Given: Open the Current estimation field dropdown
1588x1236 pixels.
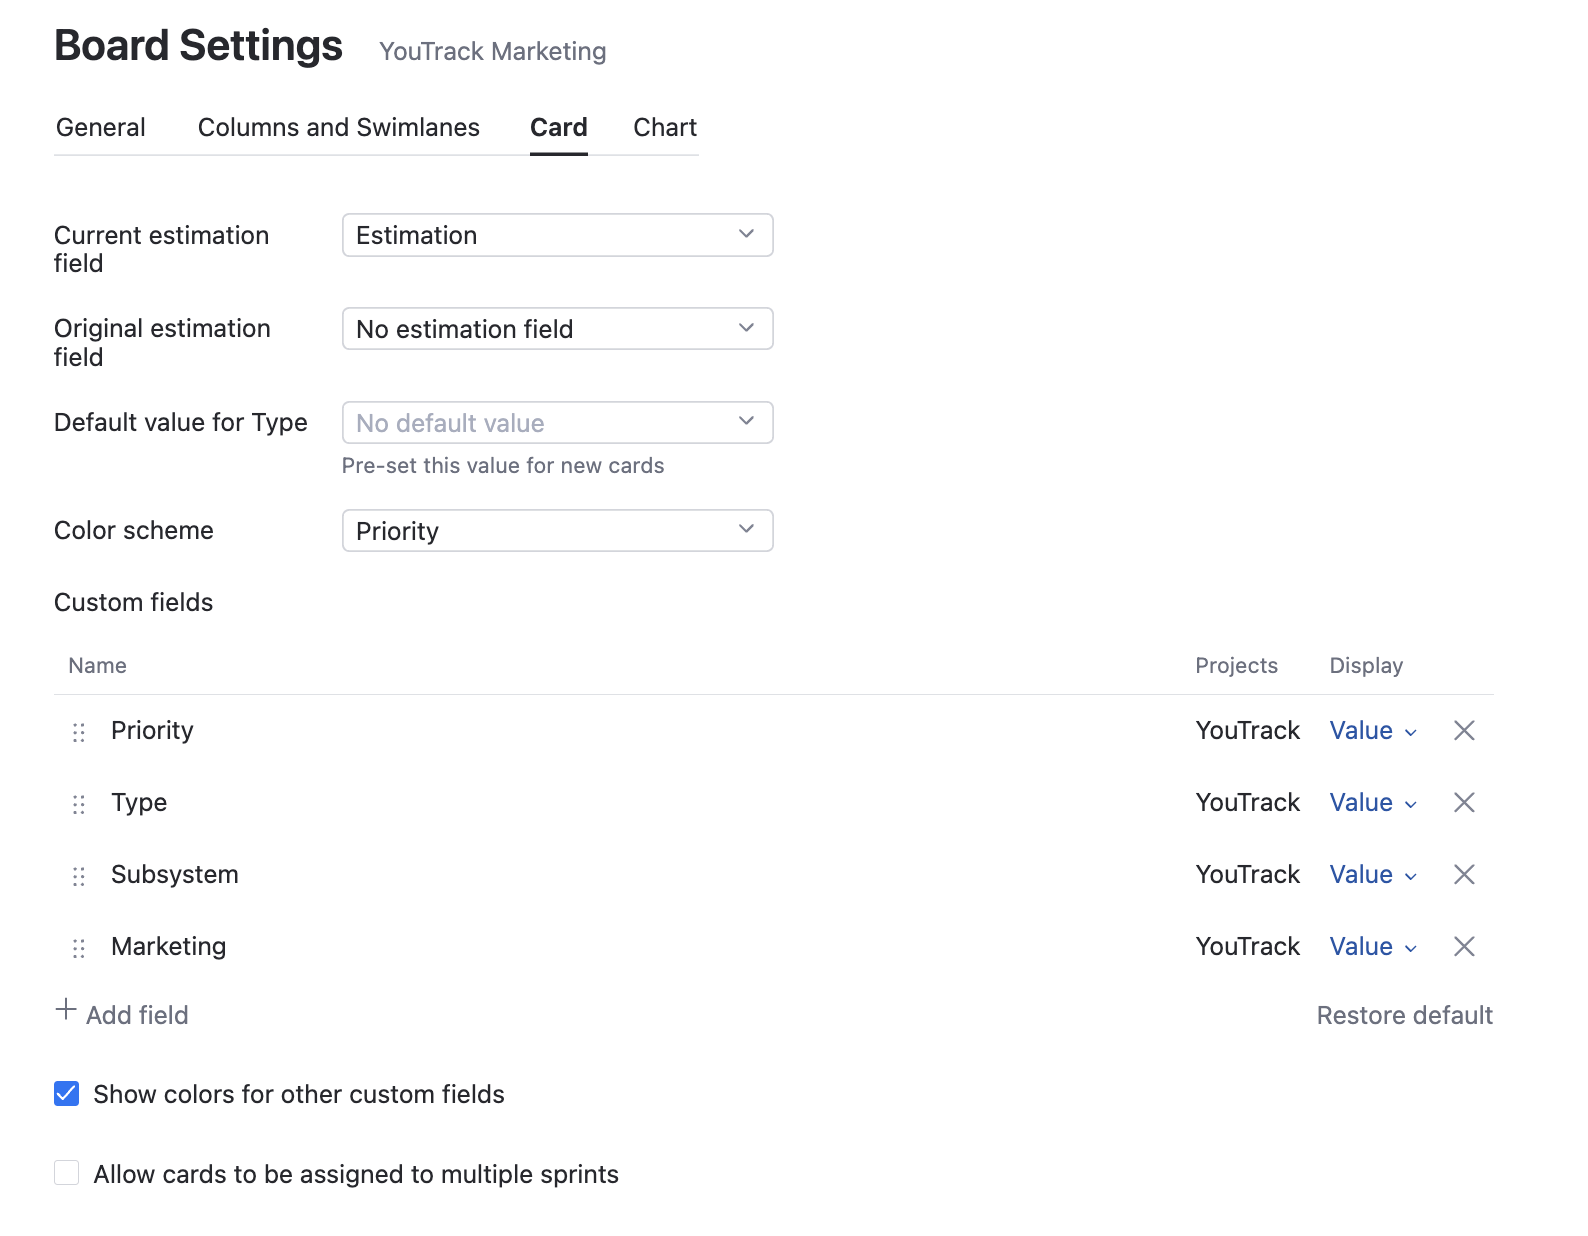Looking at the screenshot, I should point(557,235).
